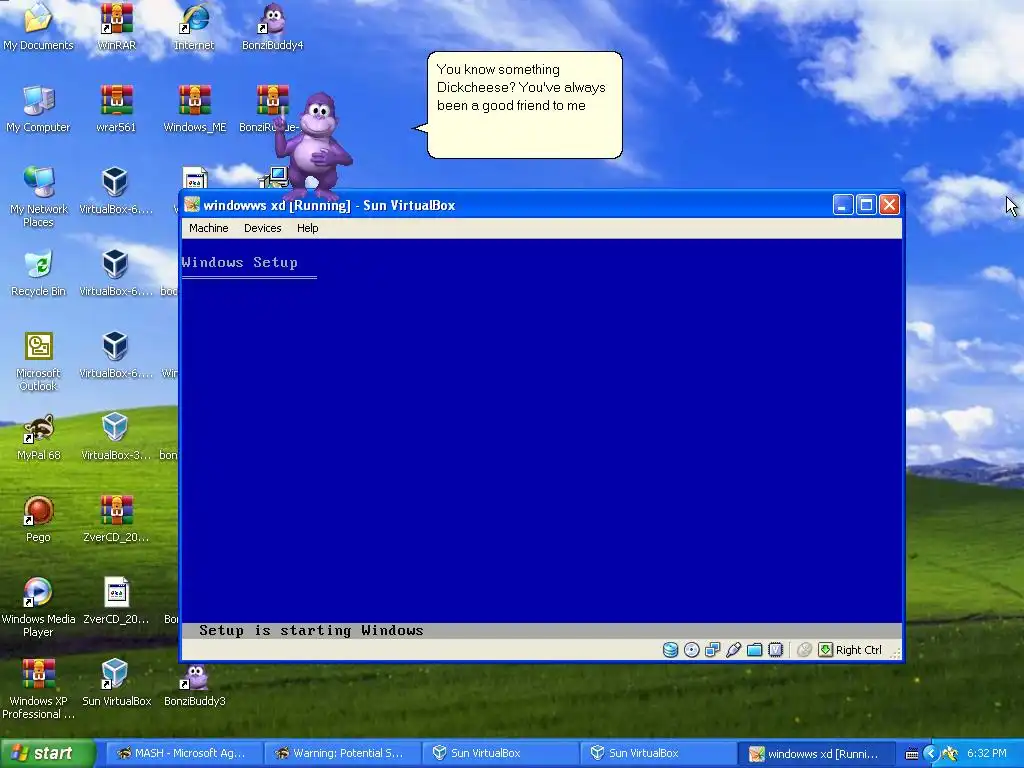1024x768 pixels.
Task: Click the greyed-out mouse capture indicator
Action: [x=805, y=650]
